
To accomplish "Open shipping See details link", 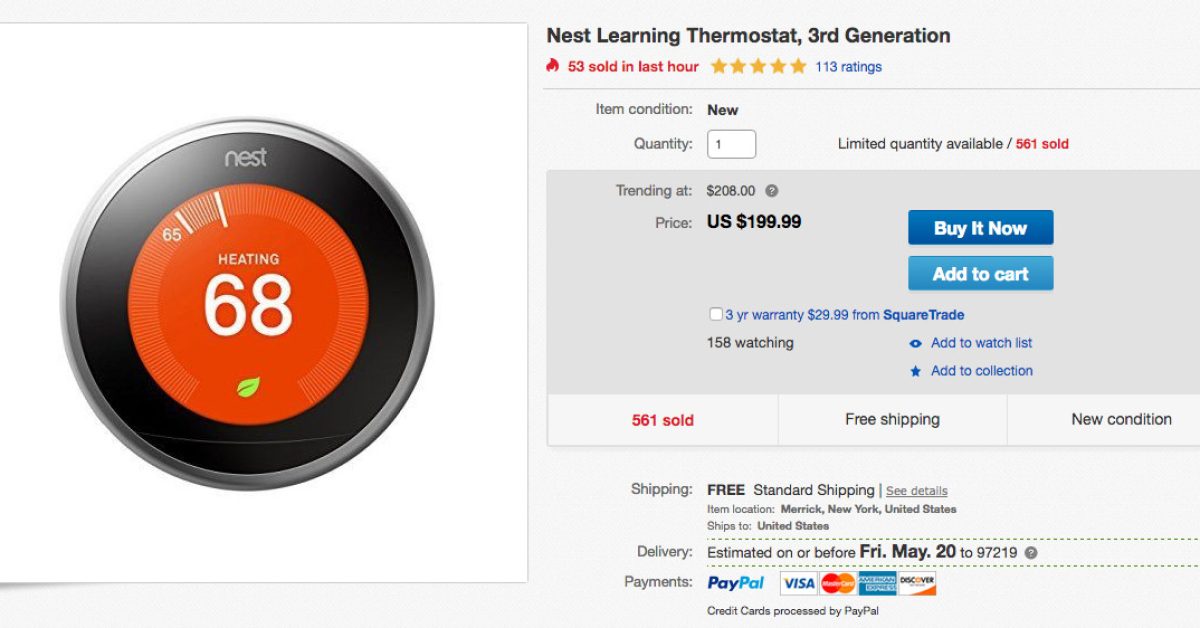I will coord(916,491).
